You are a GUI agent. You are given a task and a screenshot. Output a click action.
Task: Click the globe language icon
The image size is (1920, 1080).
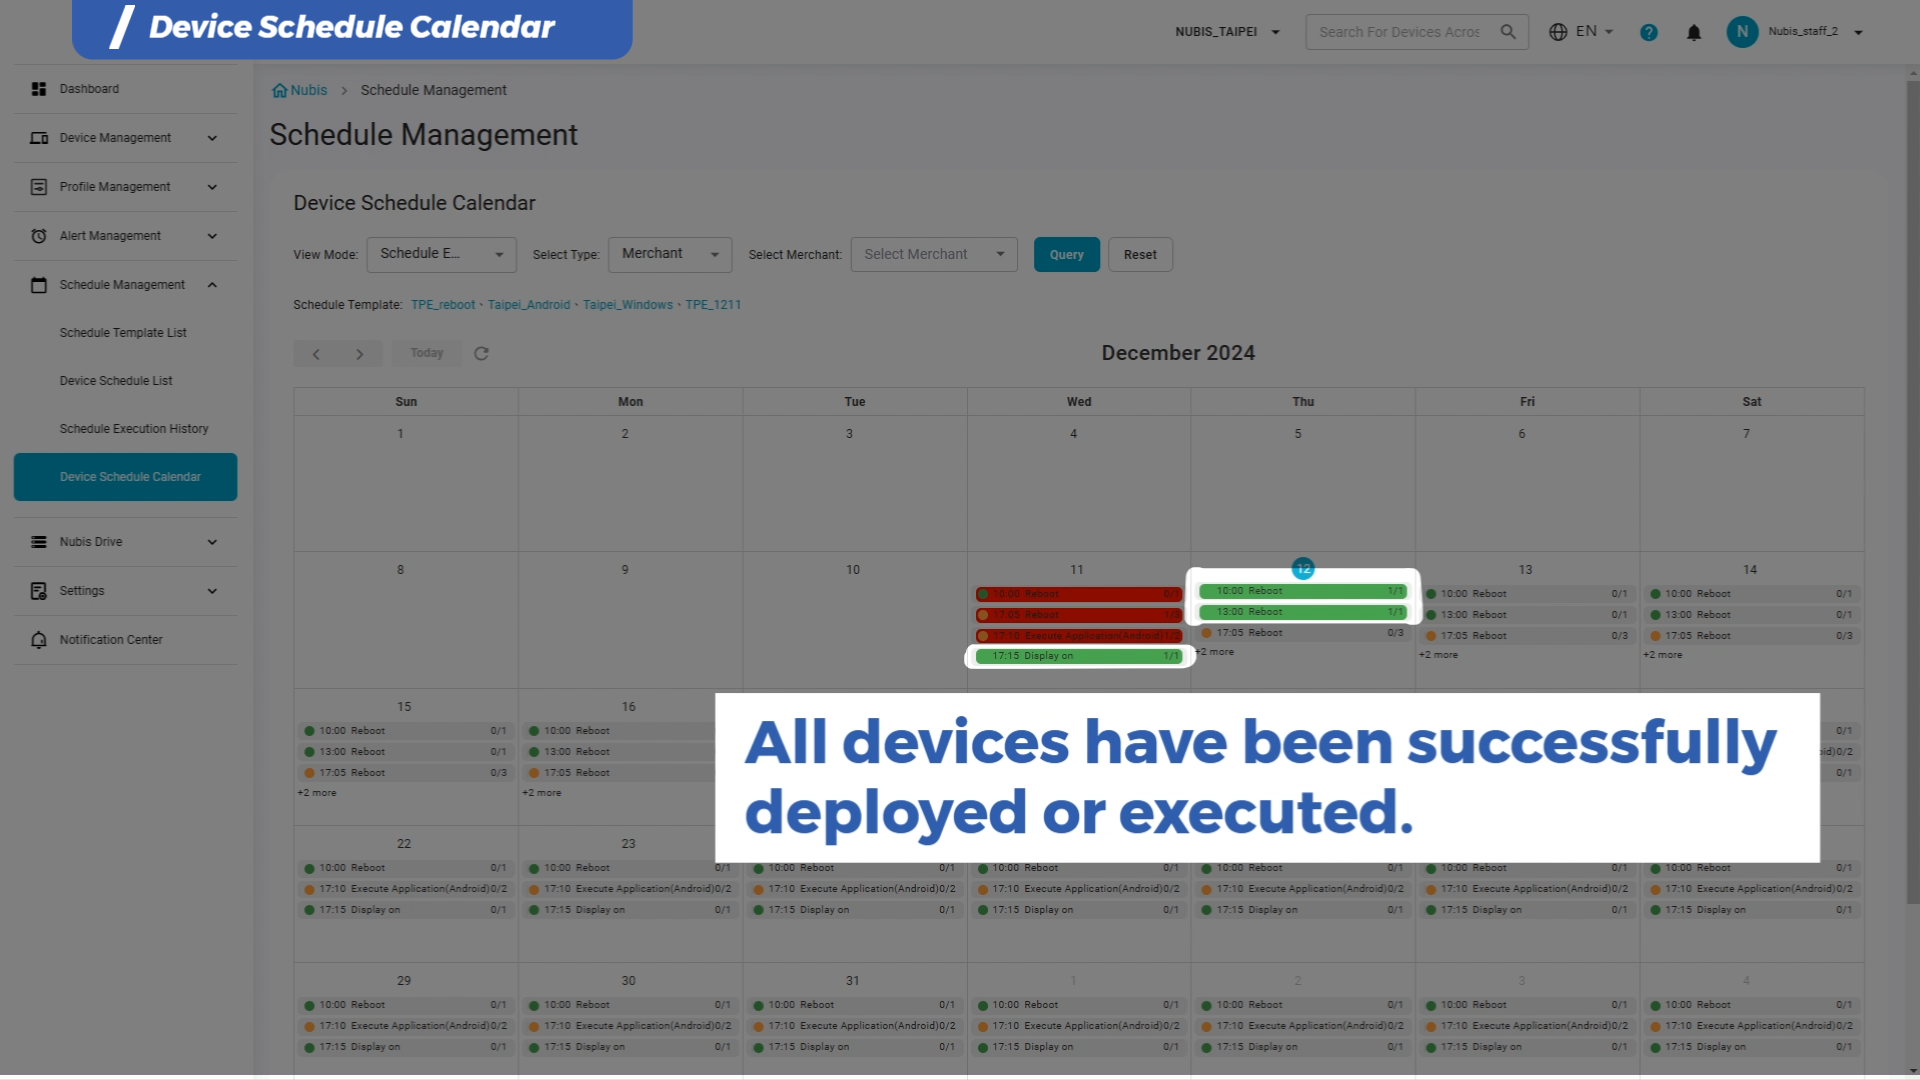pos(1558,32)
